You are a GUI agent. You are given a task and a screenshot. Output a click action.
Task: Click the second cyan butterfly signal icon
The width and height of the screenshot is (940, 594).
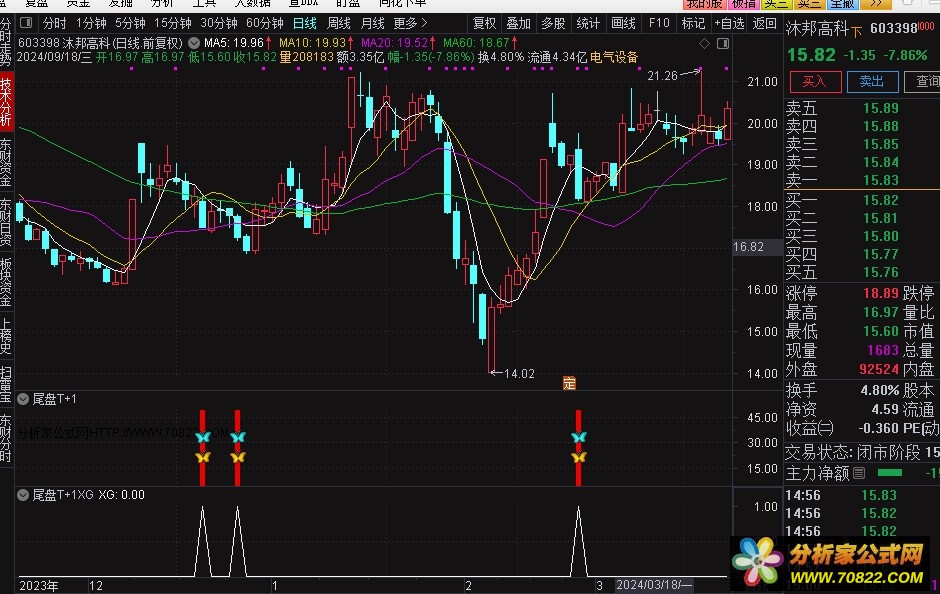pyautogui.click(x=238, y=437)
